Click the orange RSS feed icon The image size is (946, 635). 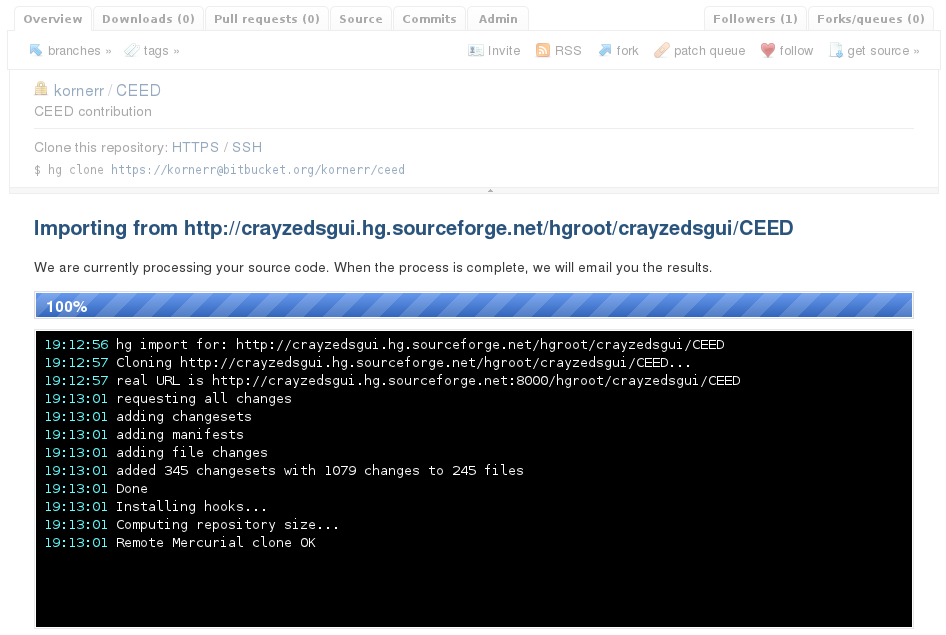click(x=543, y=51)
